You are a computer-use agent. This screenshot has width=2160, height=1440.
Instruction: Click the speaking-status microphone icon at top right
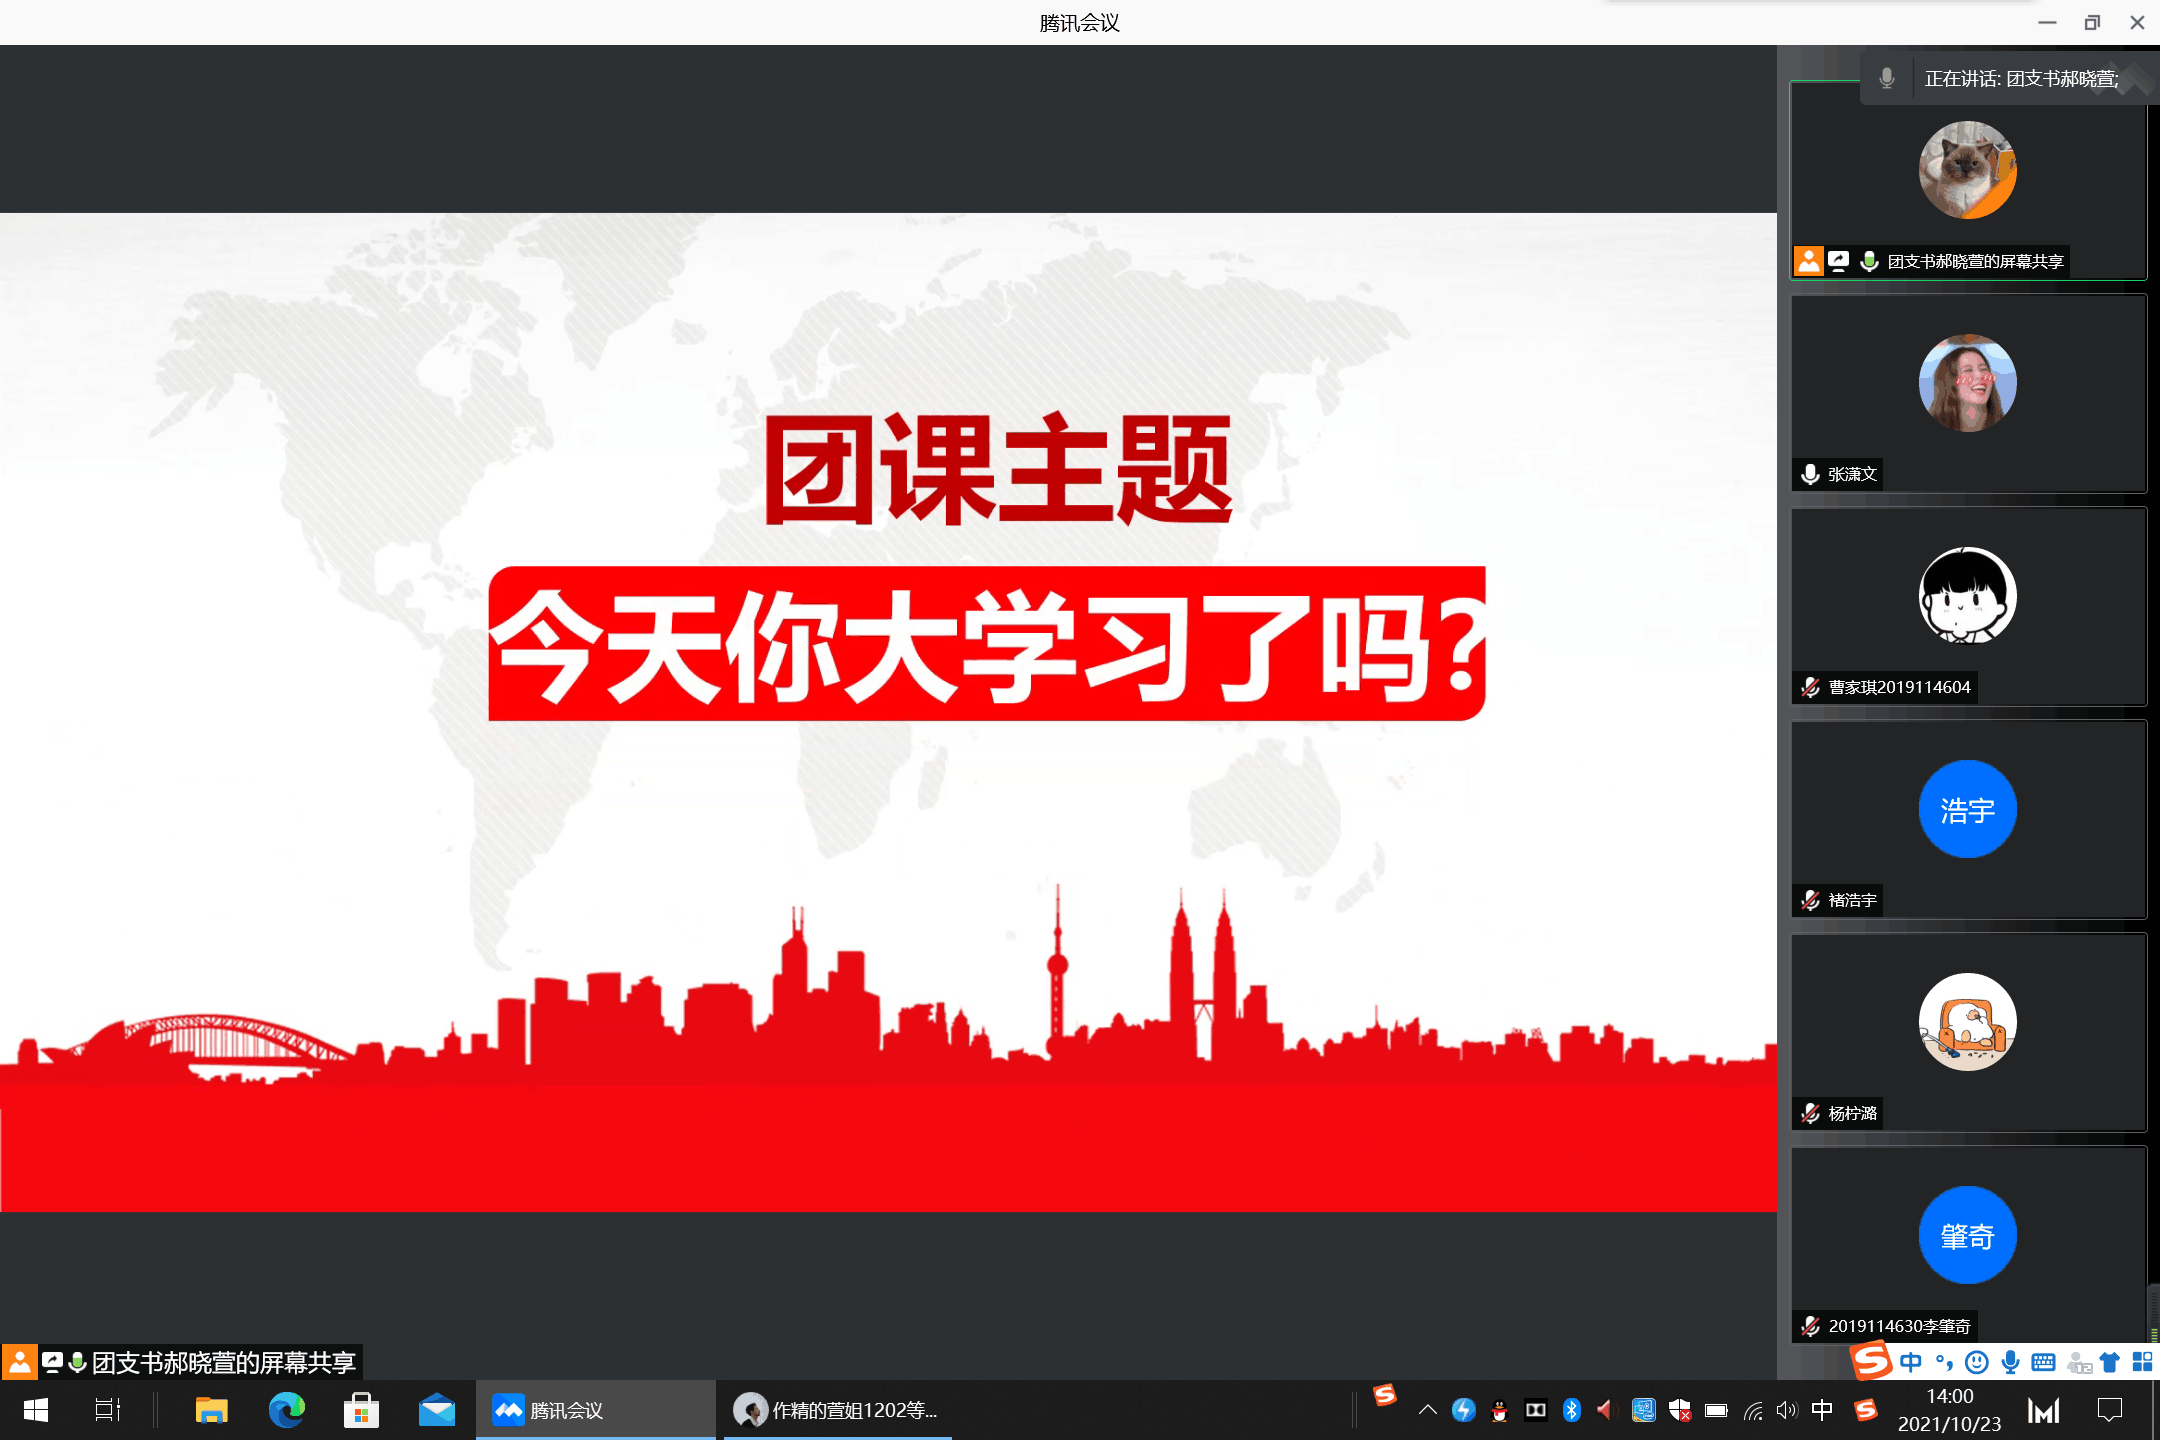point(1887,78)
